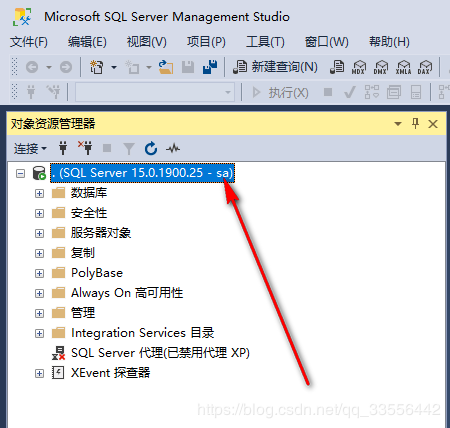Open the Tools (工具) menu
Screen dimensions: 450x428
(x=265, y=42)
